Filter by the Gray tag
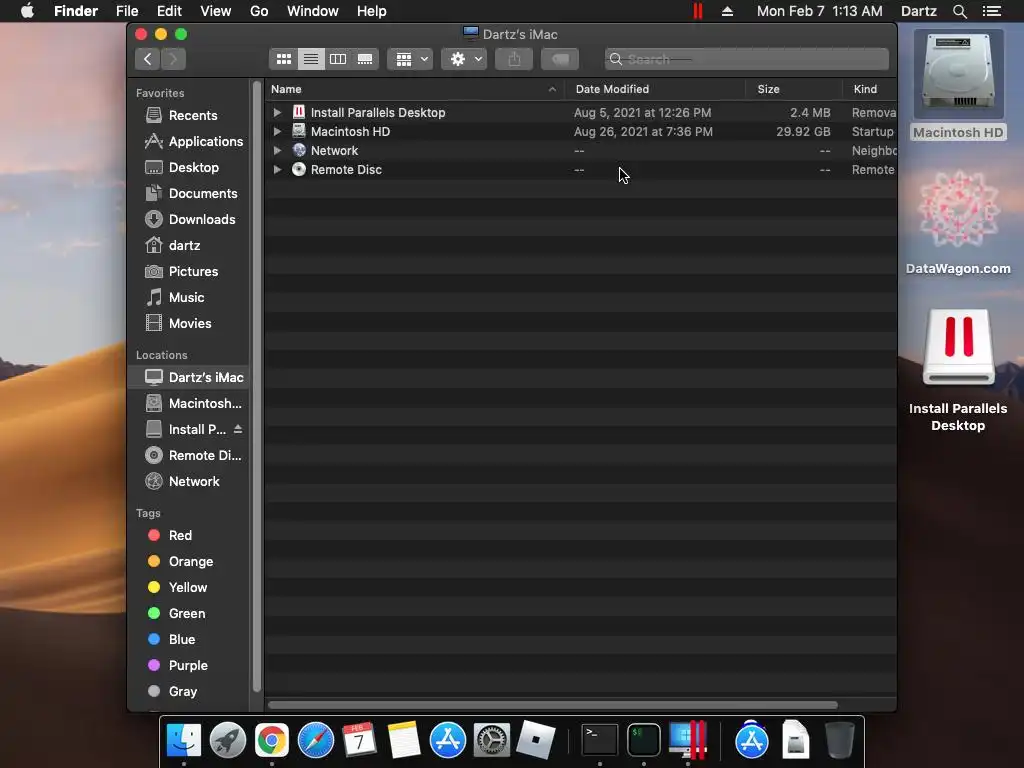 [x=188, y=692]
